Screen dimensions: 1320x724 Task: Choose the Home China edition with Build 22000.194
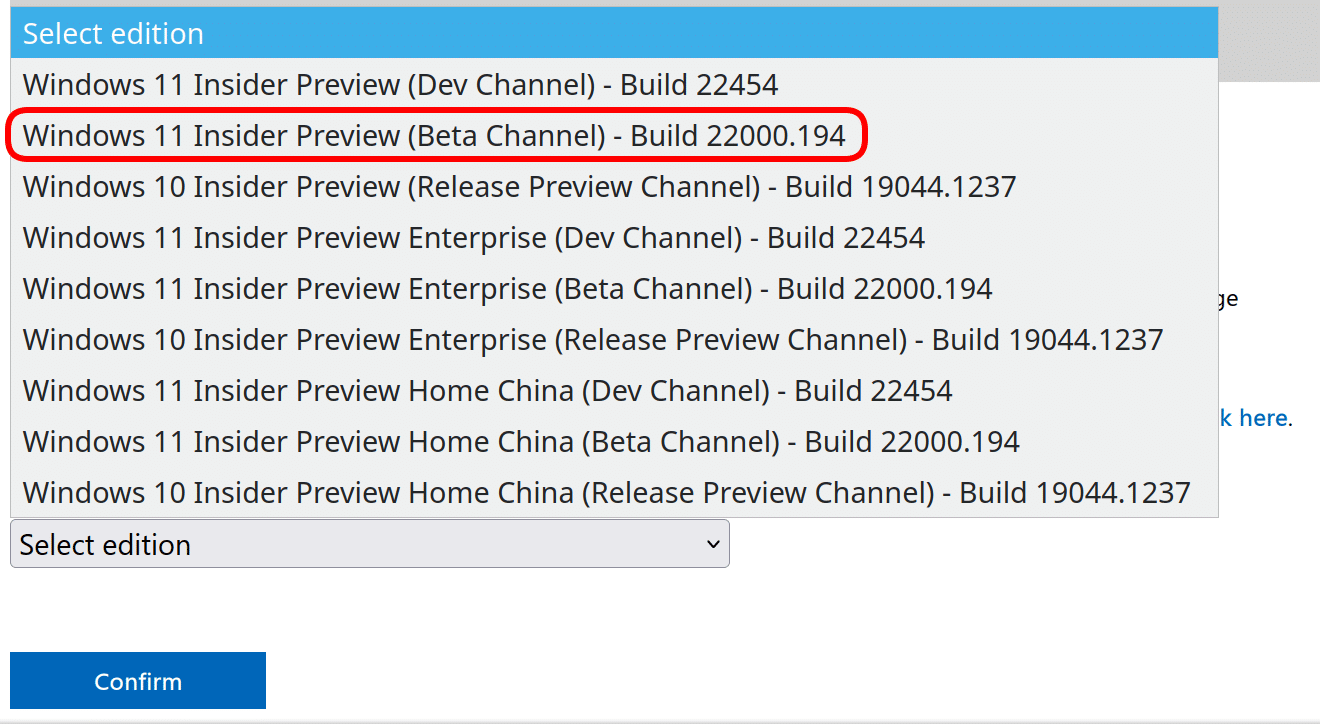click(521, 442)
